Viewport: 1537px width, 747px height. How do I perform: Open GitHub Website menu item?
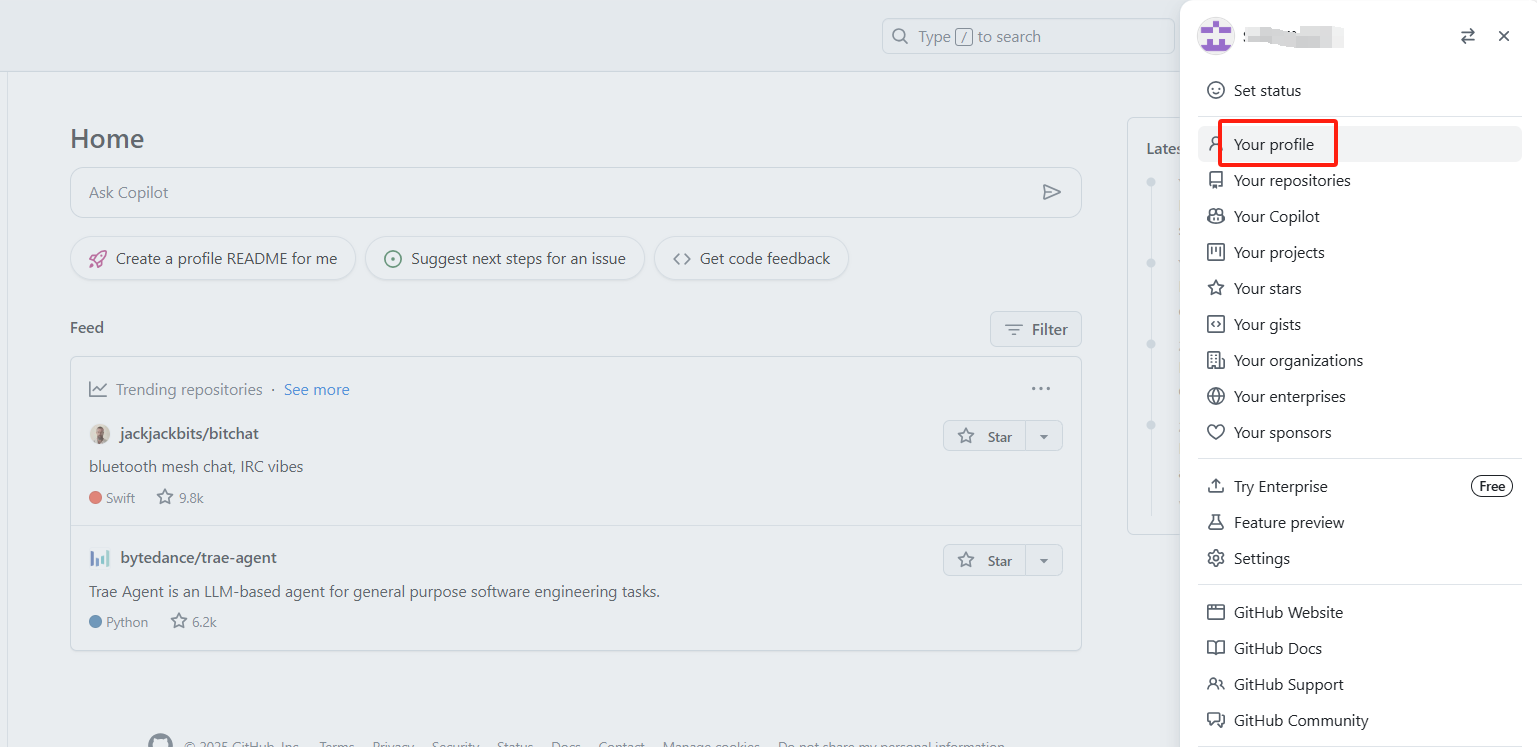click(x=1360, y=612)
